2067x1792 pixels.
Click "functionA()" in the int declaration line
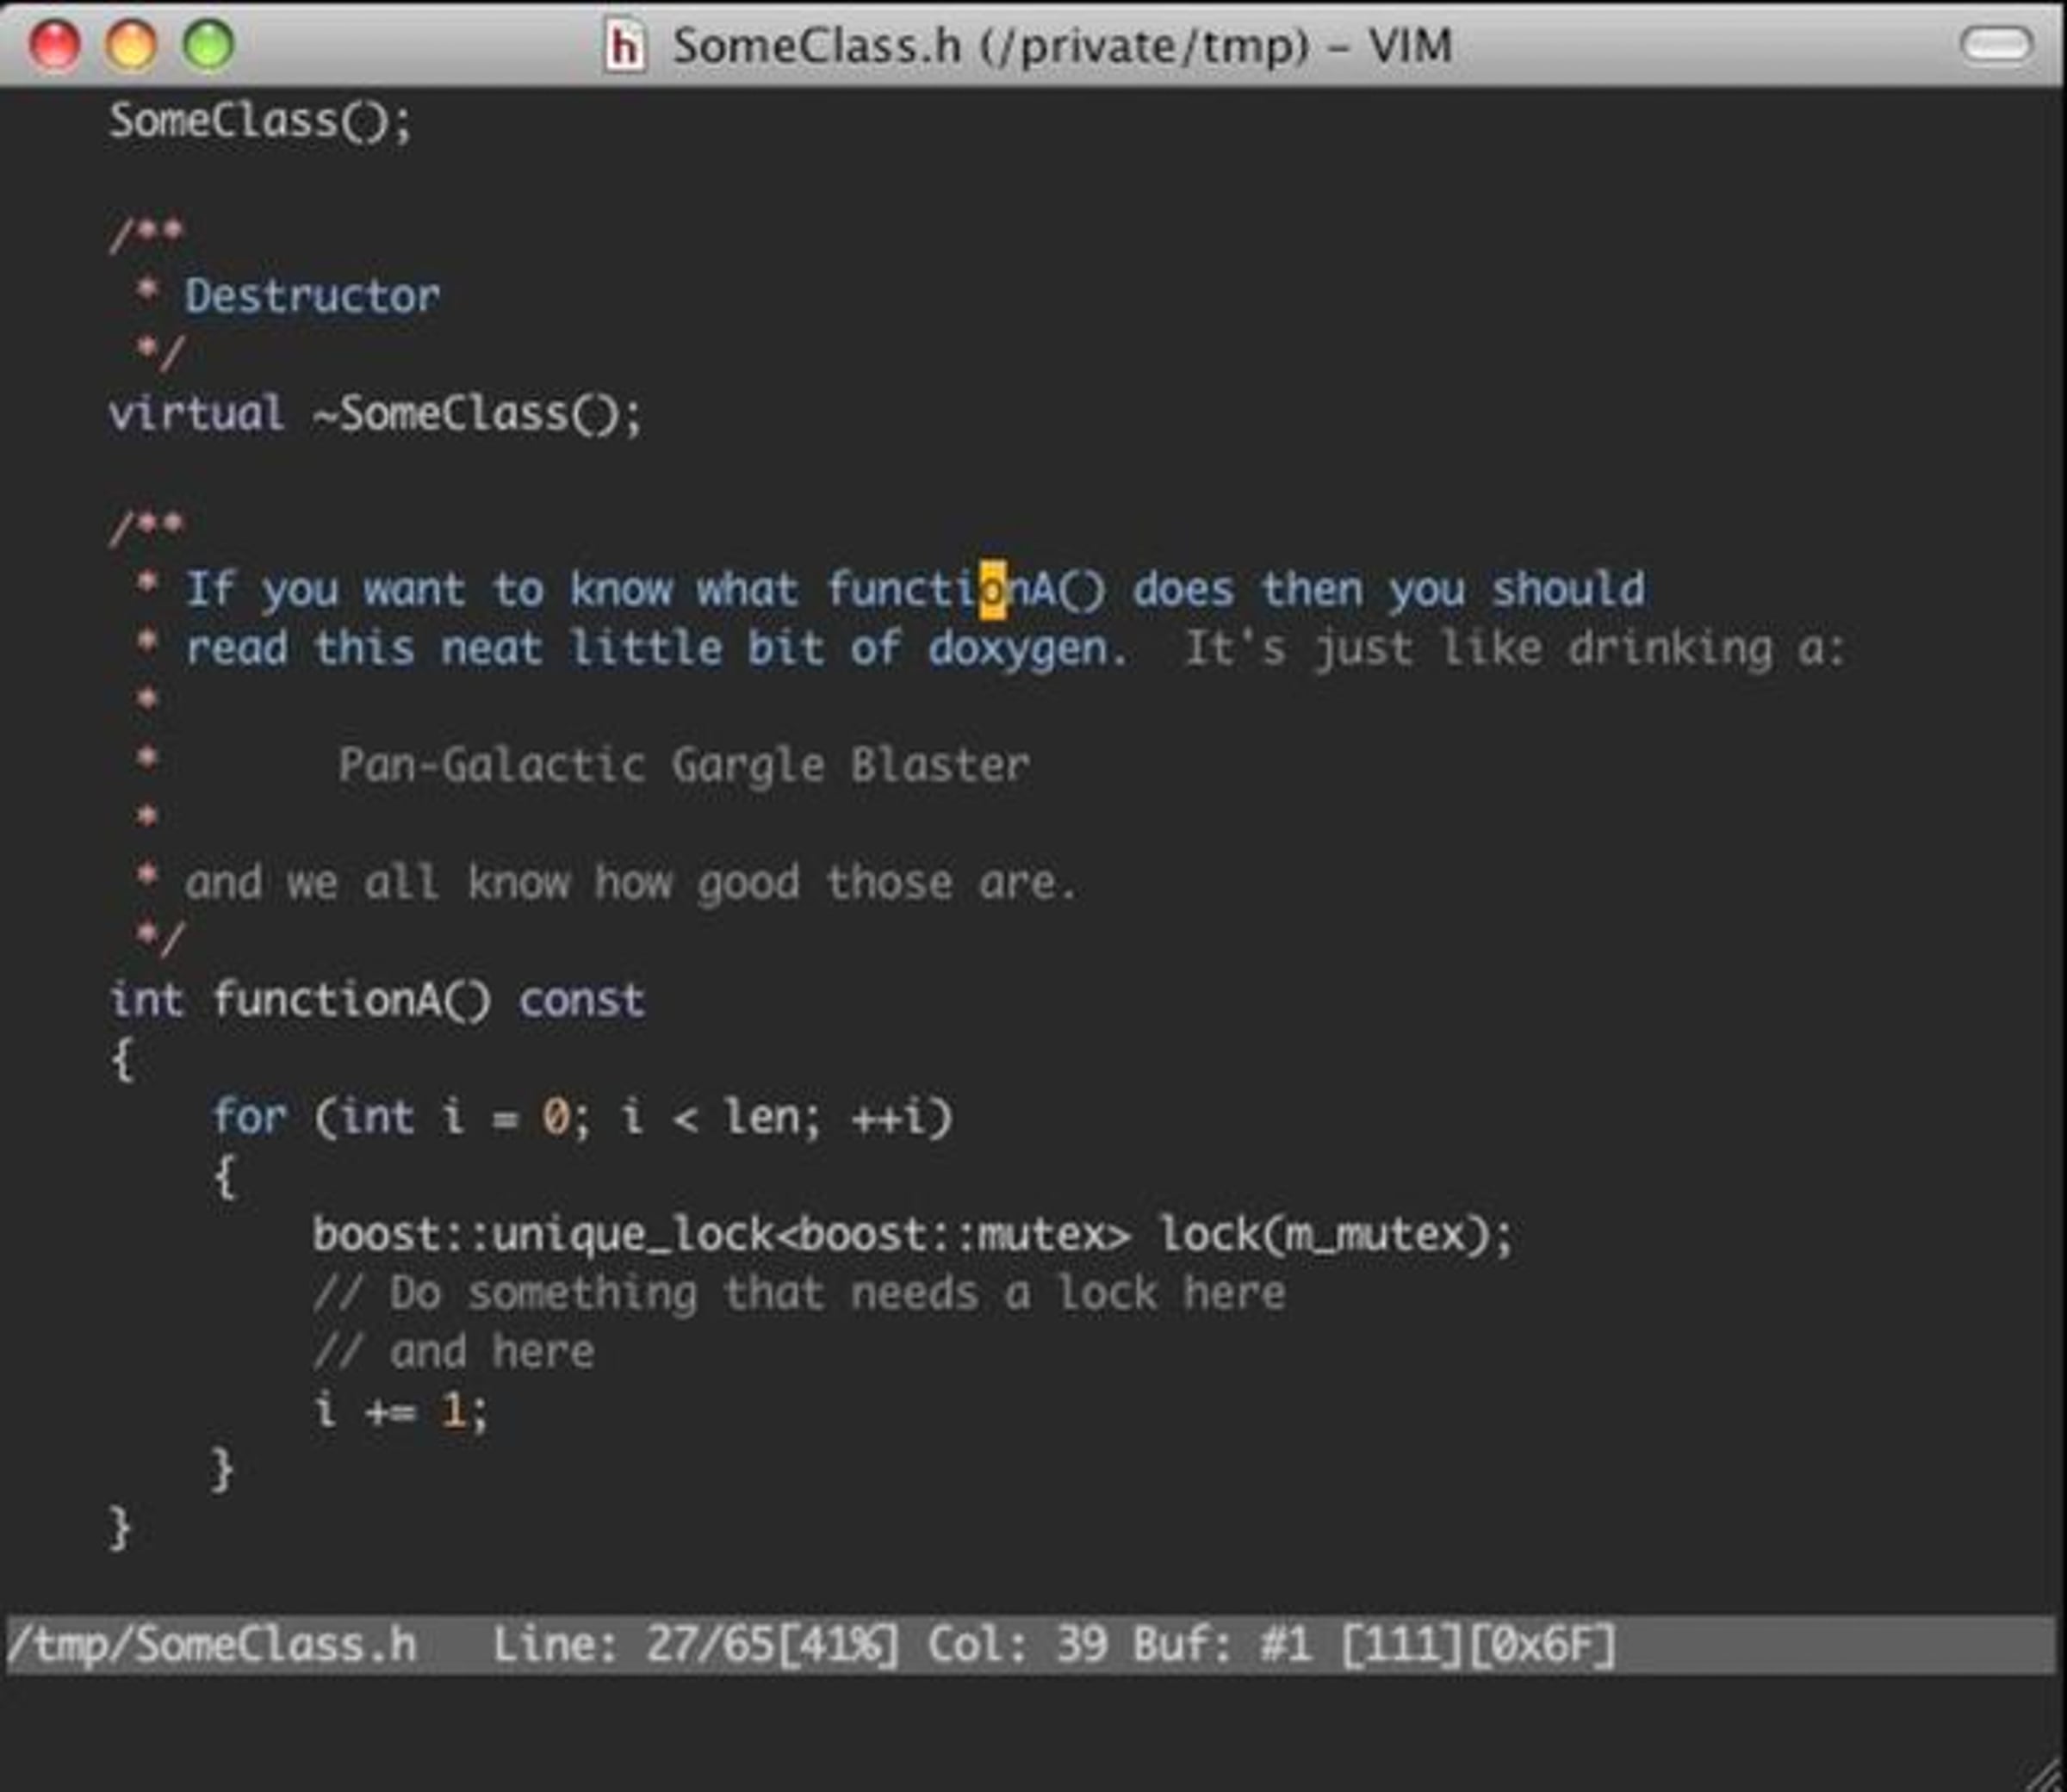(352, 1000)
